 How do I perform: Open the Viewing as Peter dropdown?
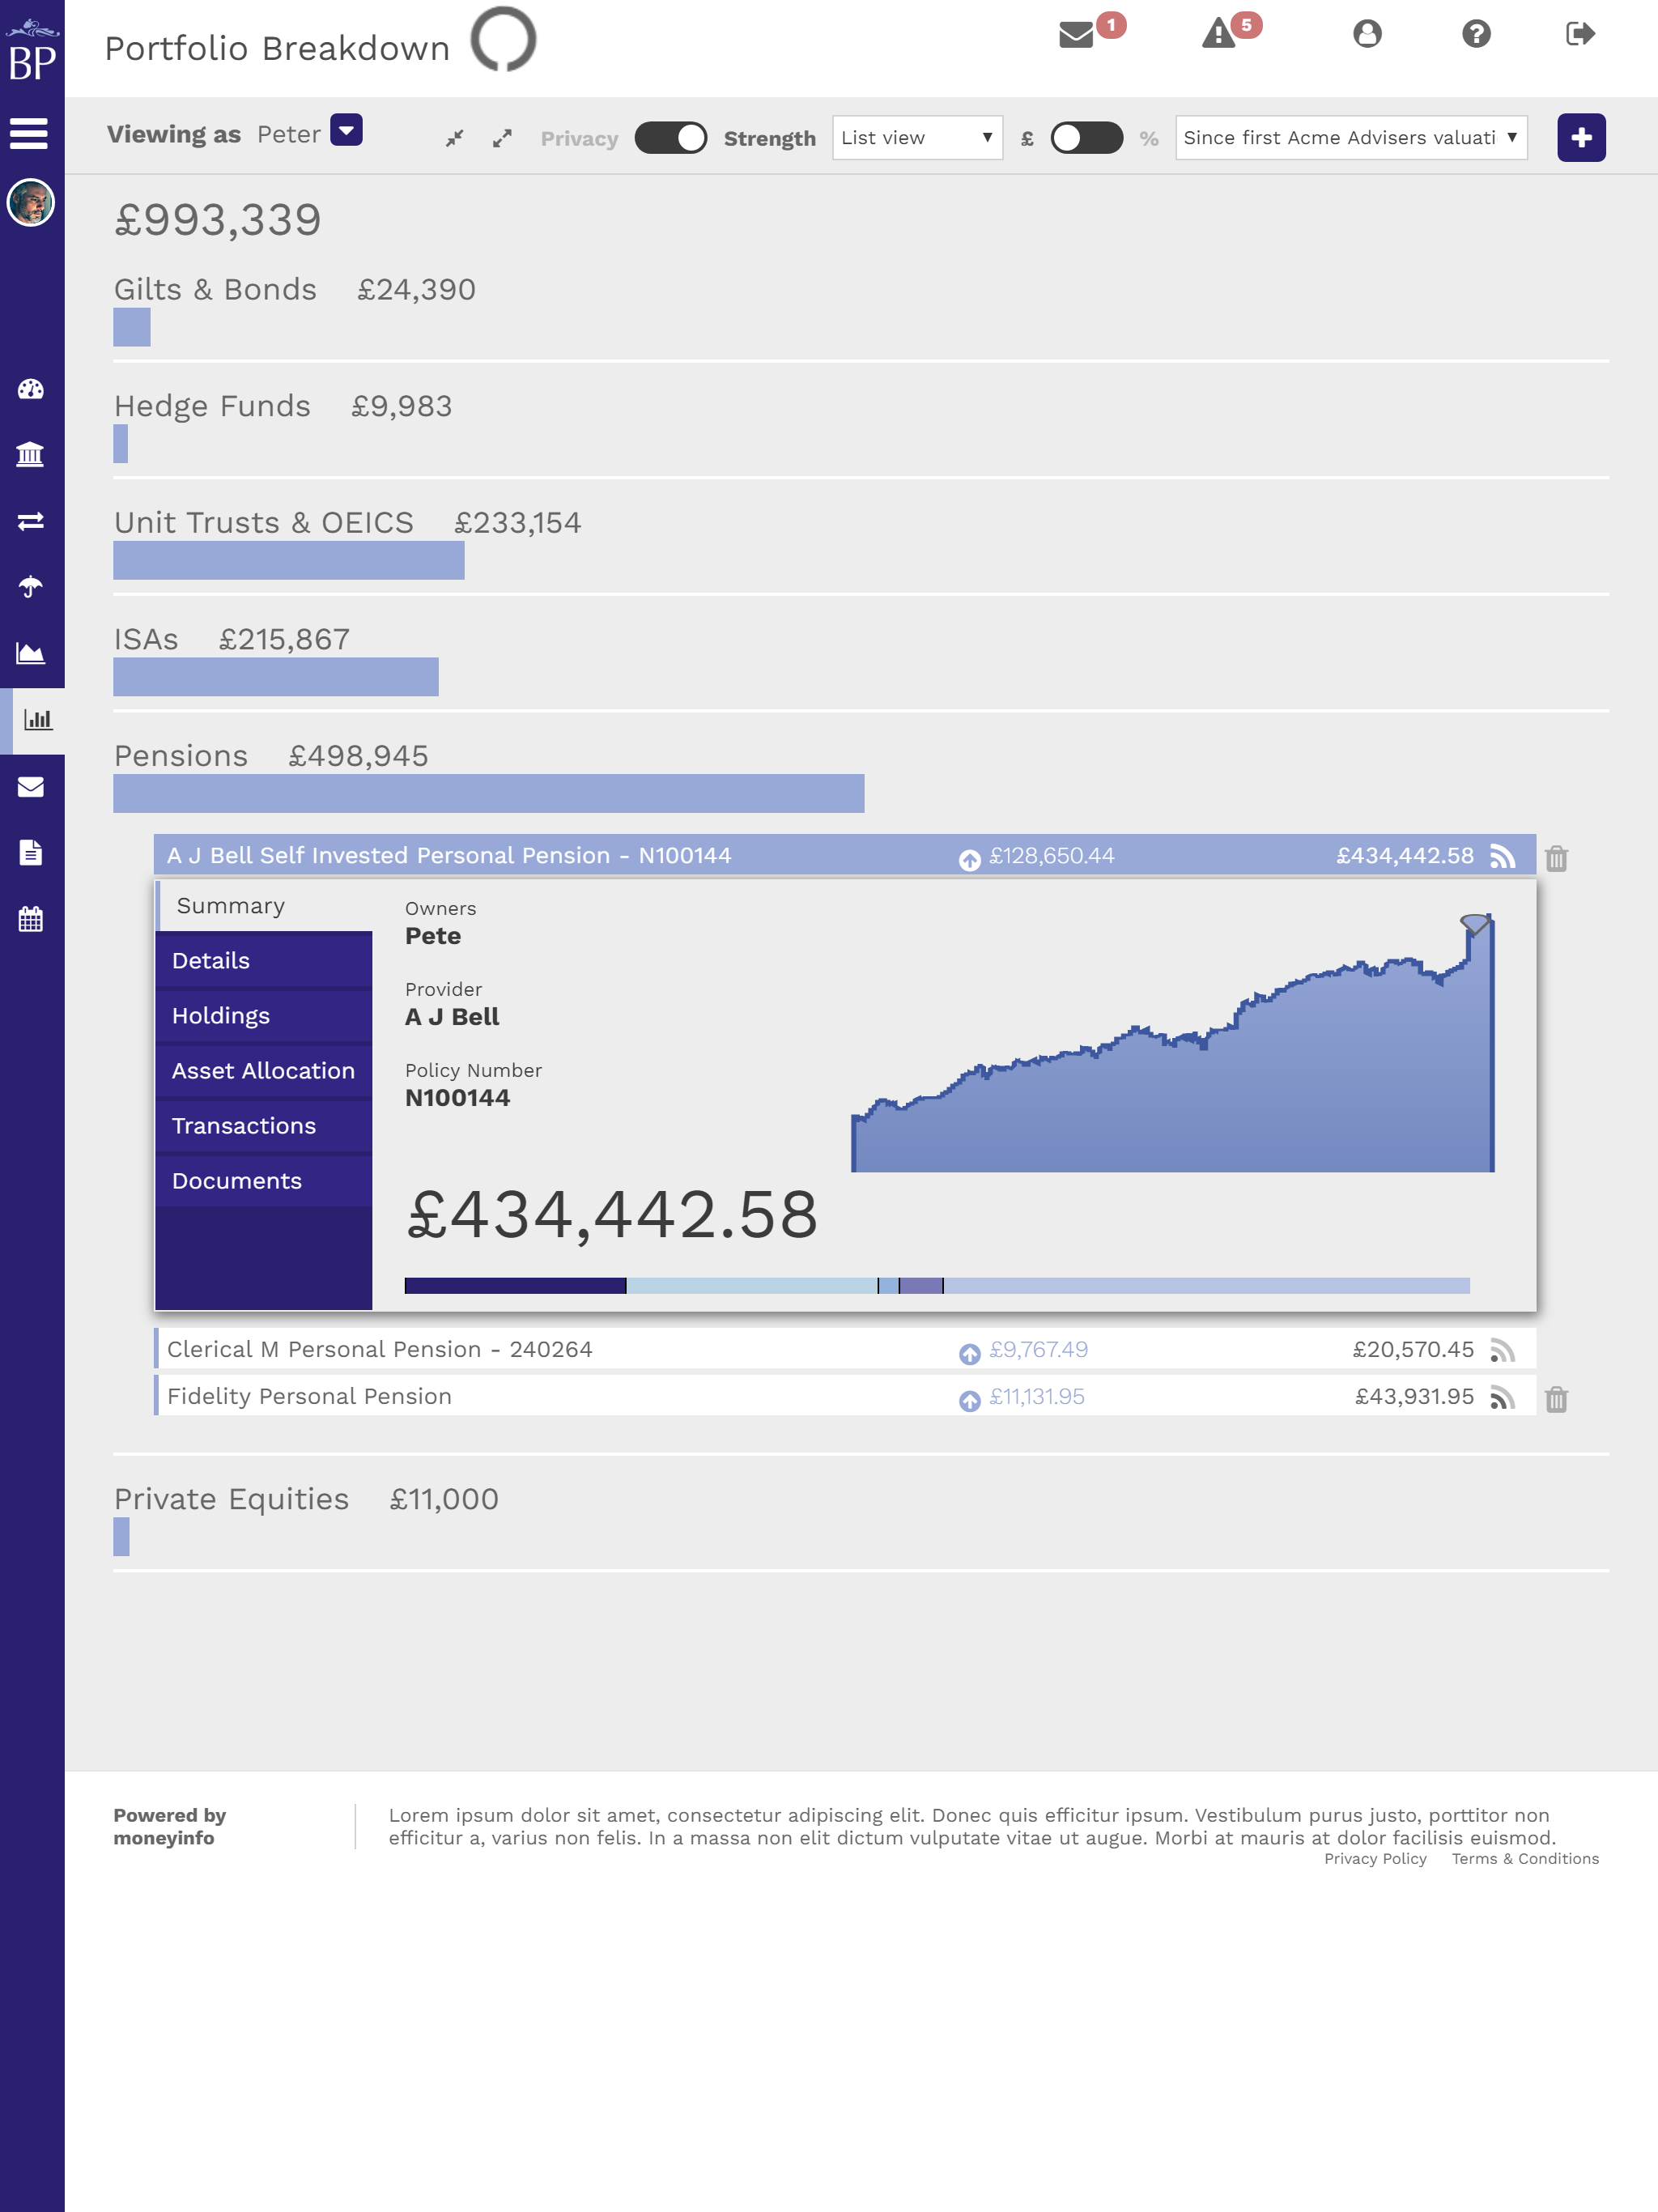pyautogui.click(x=346, y=130)
